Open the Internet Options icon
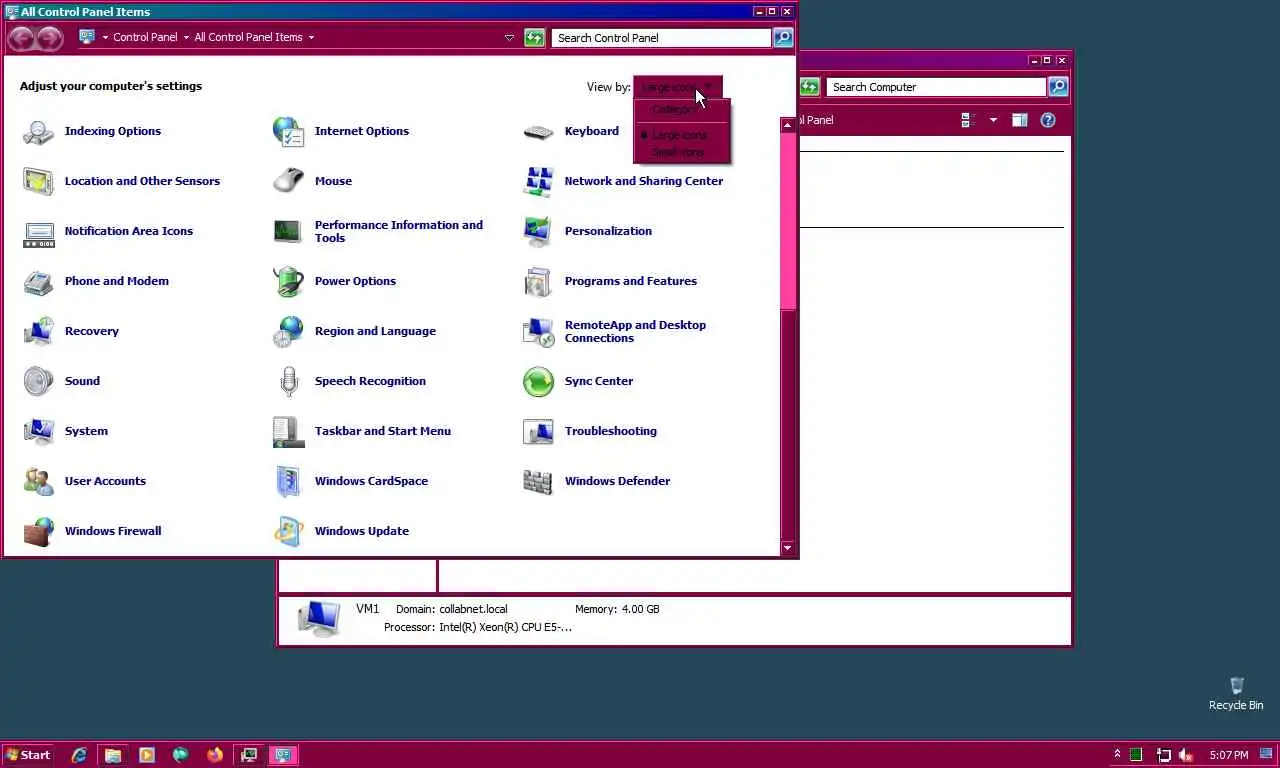Screen dimensions: 1280x768 (x=288, y=131)
